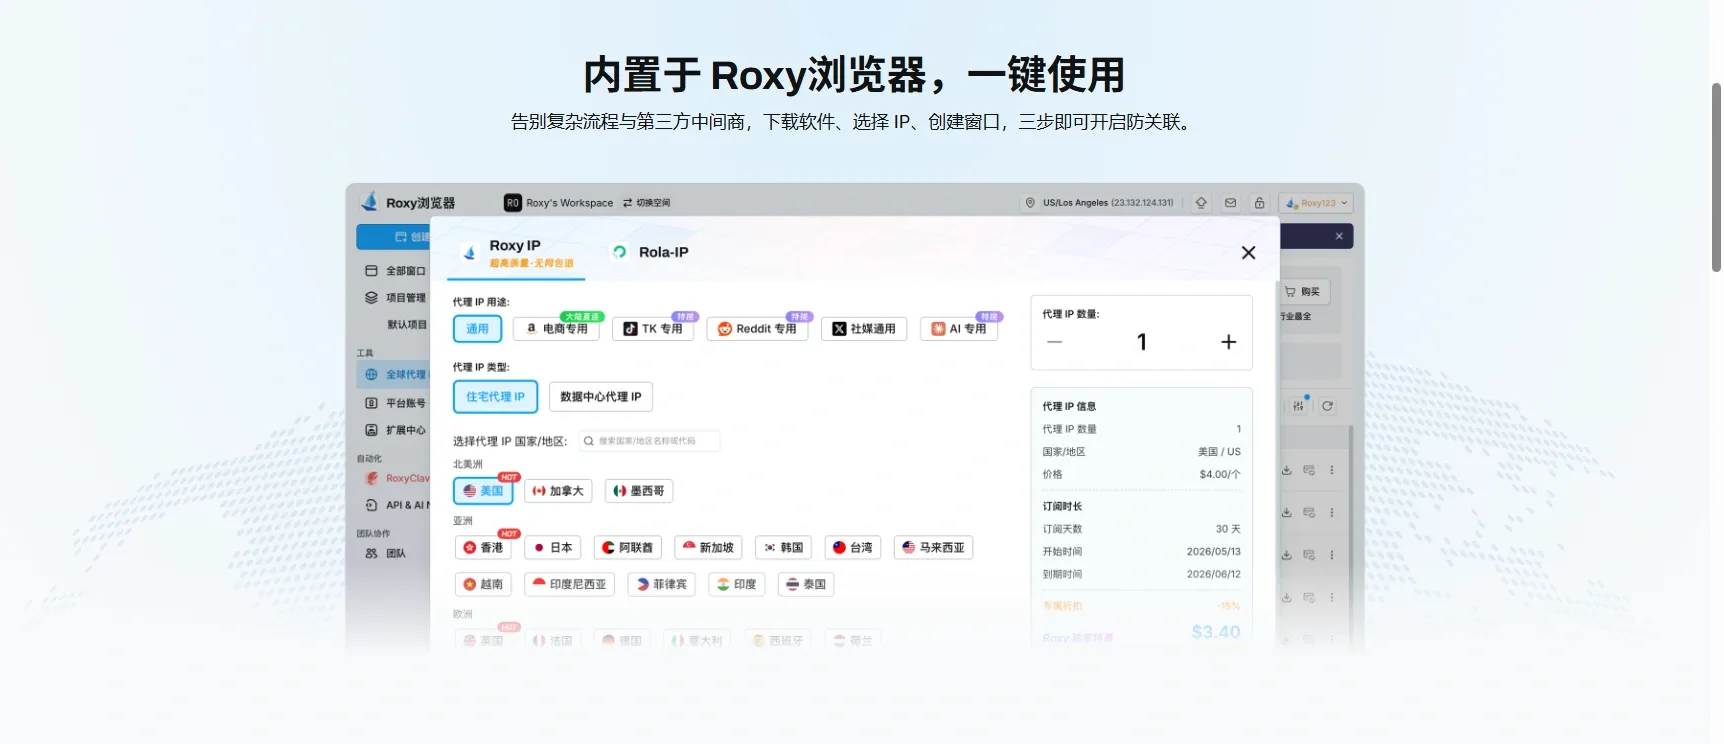Open 默认项目 in the sidebar
This screenshot has height=744, width=1724.
tap(406, 325)
